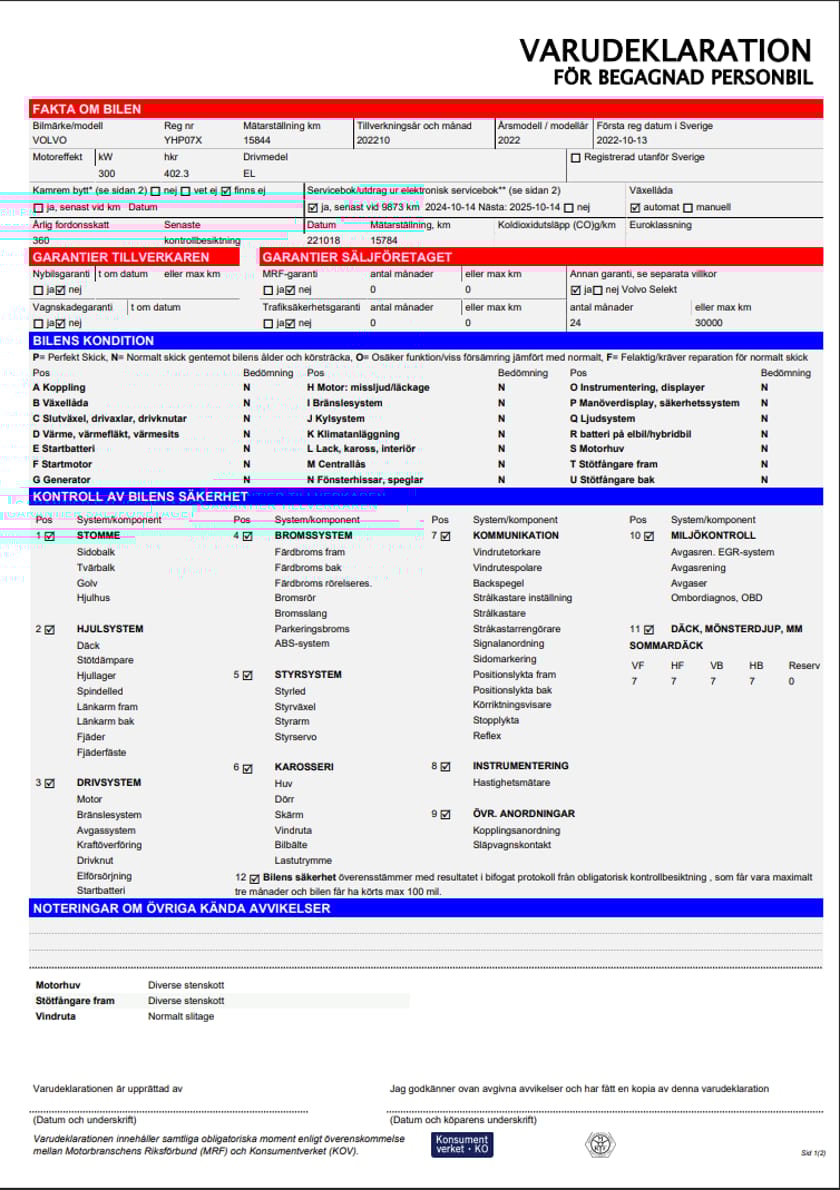The image size is (840, 1190).
Task: Toggle the automat gearbox checkbox
Action: pos(635,208)
